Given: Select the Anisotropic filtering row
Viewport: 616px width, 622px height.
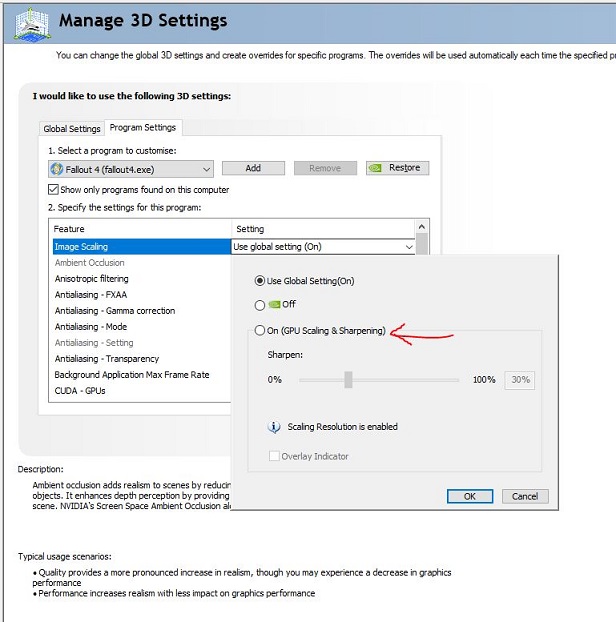Looking at the screenshot, I should (x=142, y=279).
